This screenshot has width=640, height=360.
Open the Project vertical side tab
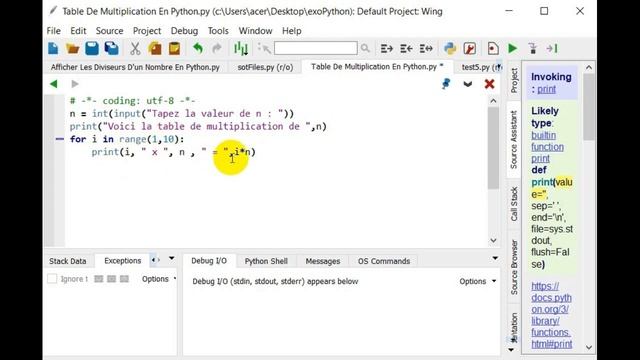point(514,80)
